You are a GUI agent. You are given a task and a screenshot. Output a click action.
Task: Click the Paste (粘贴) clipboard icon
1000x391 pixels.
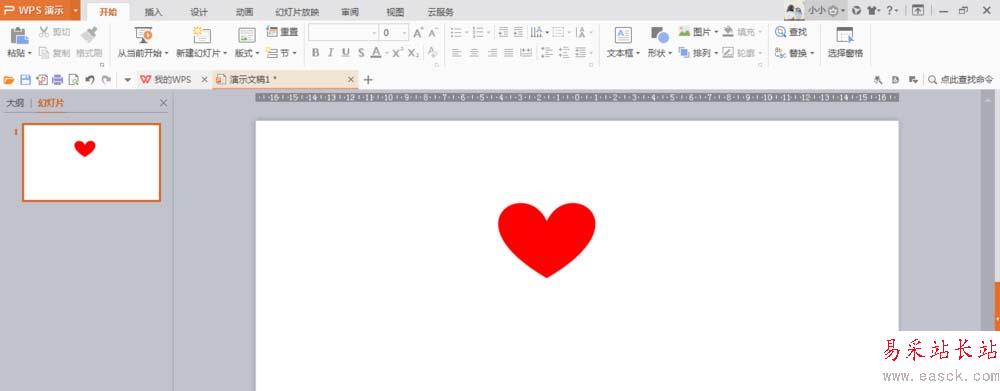(x=20, y=36)
